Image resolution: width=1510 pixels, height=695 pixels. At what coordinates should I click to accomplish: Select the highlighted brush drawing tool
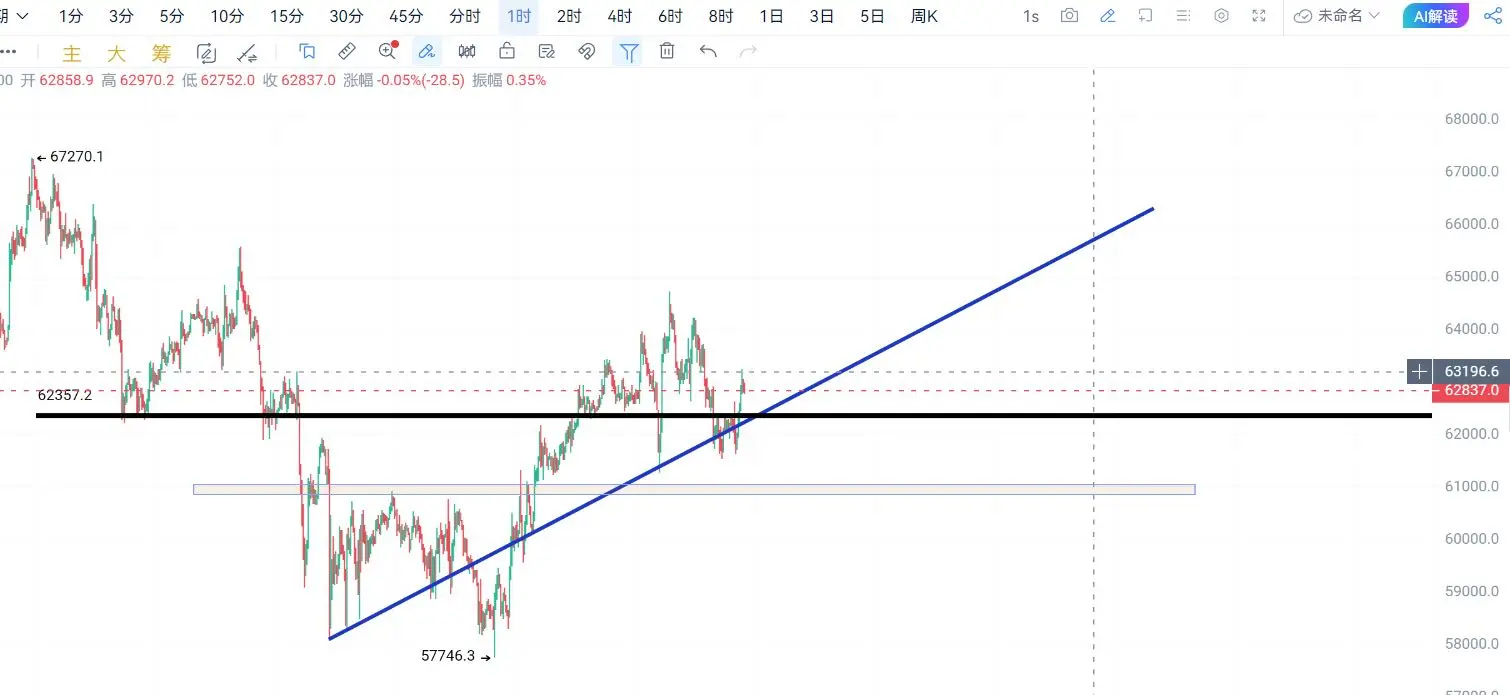(427, 52)
